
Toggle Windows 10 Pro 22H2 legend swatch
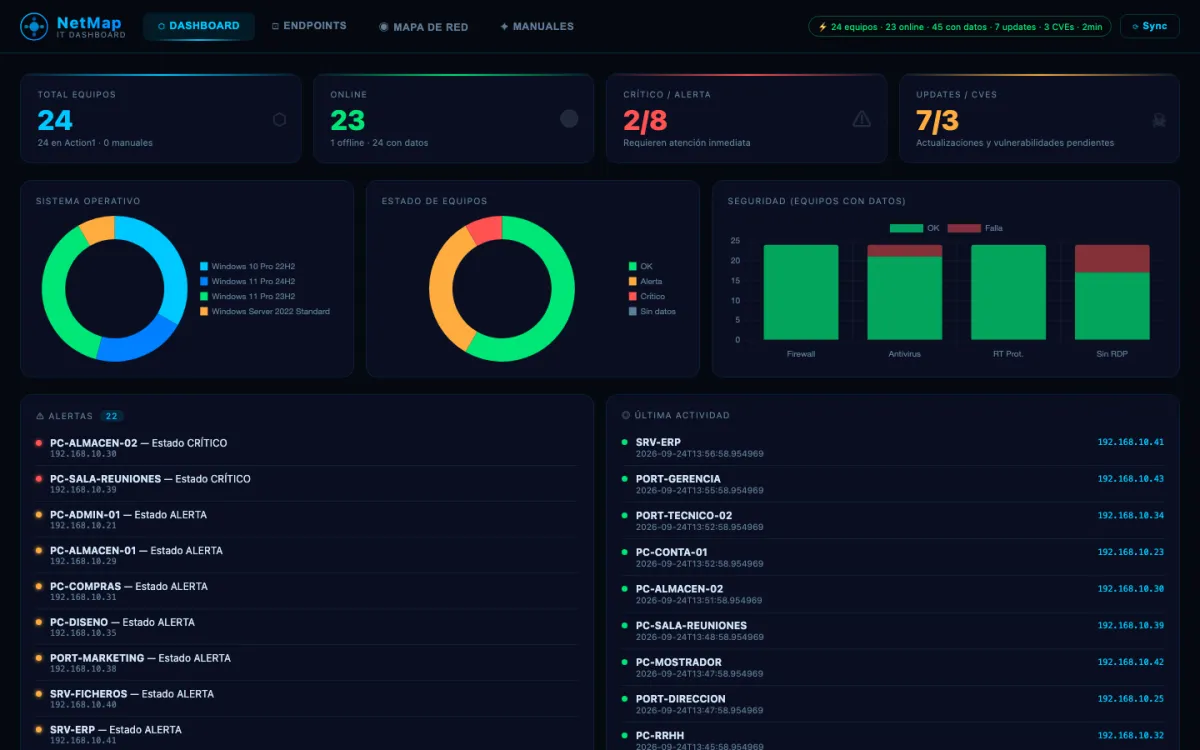(204, 267)
